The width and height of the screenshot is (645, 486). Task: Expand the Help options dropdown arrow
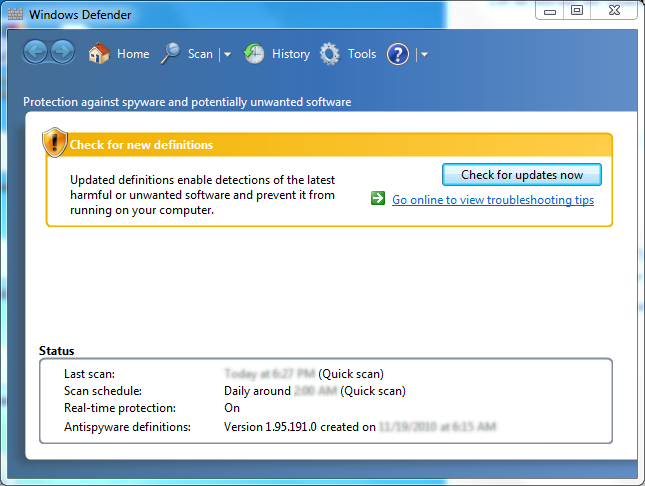(x=424, y=55)
